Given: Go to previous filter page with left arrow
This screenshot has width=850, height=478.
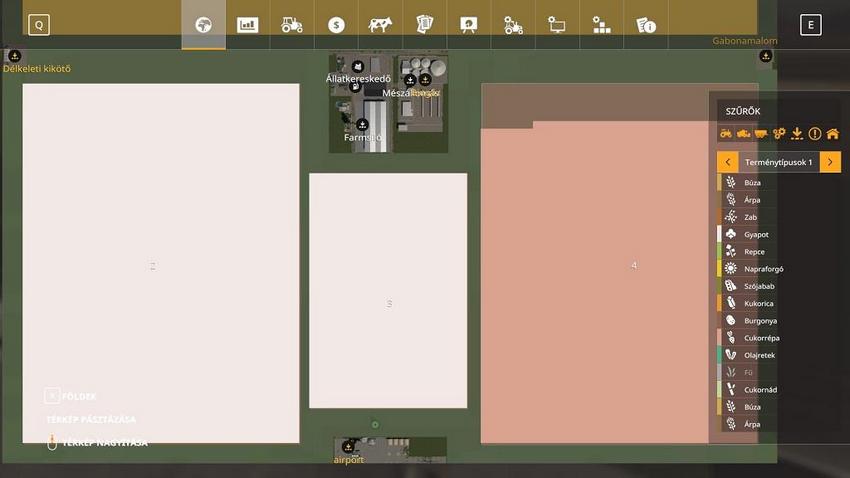Looking at the screenshot, I should (727, 162).
